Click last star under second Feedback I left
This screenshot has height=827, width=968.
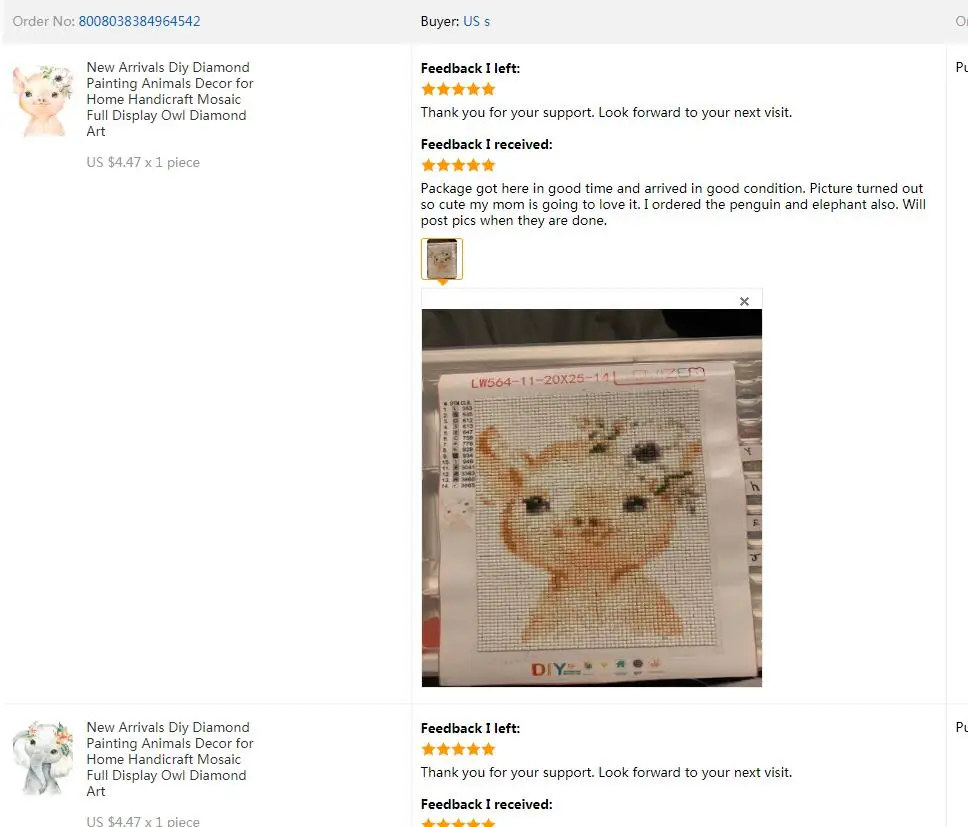[488, 749]
